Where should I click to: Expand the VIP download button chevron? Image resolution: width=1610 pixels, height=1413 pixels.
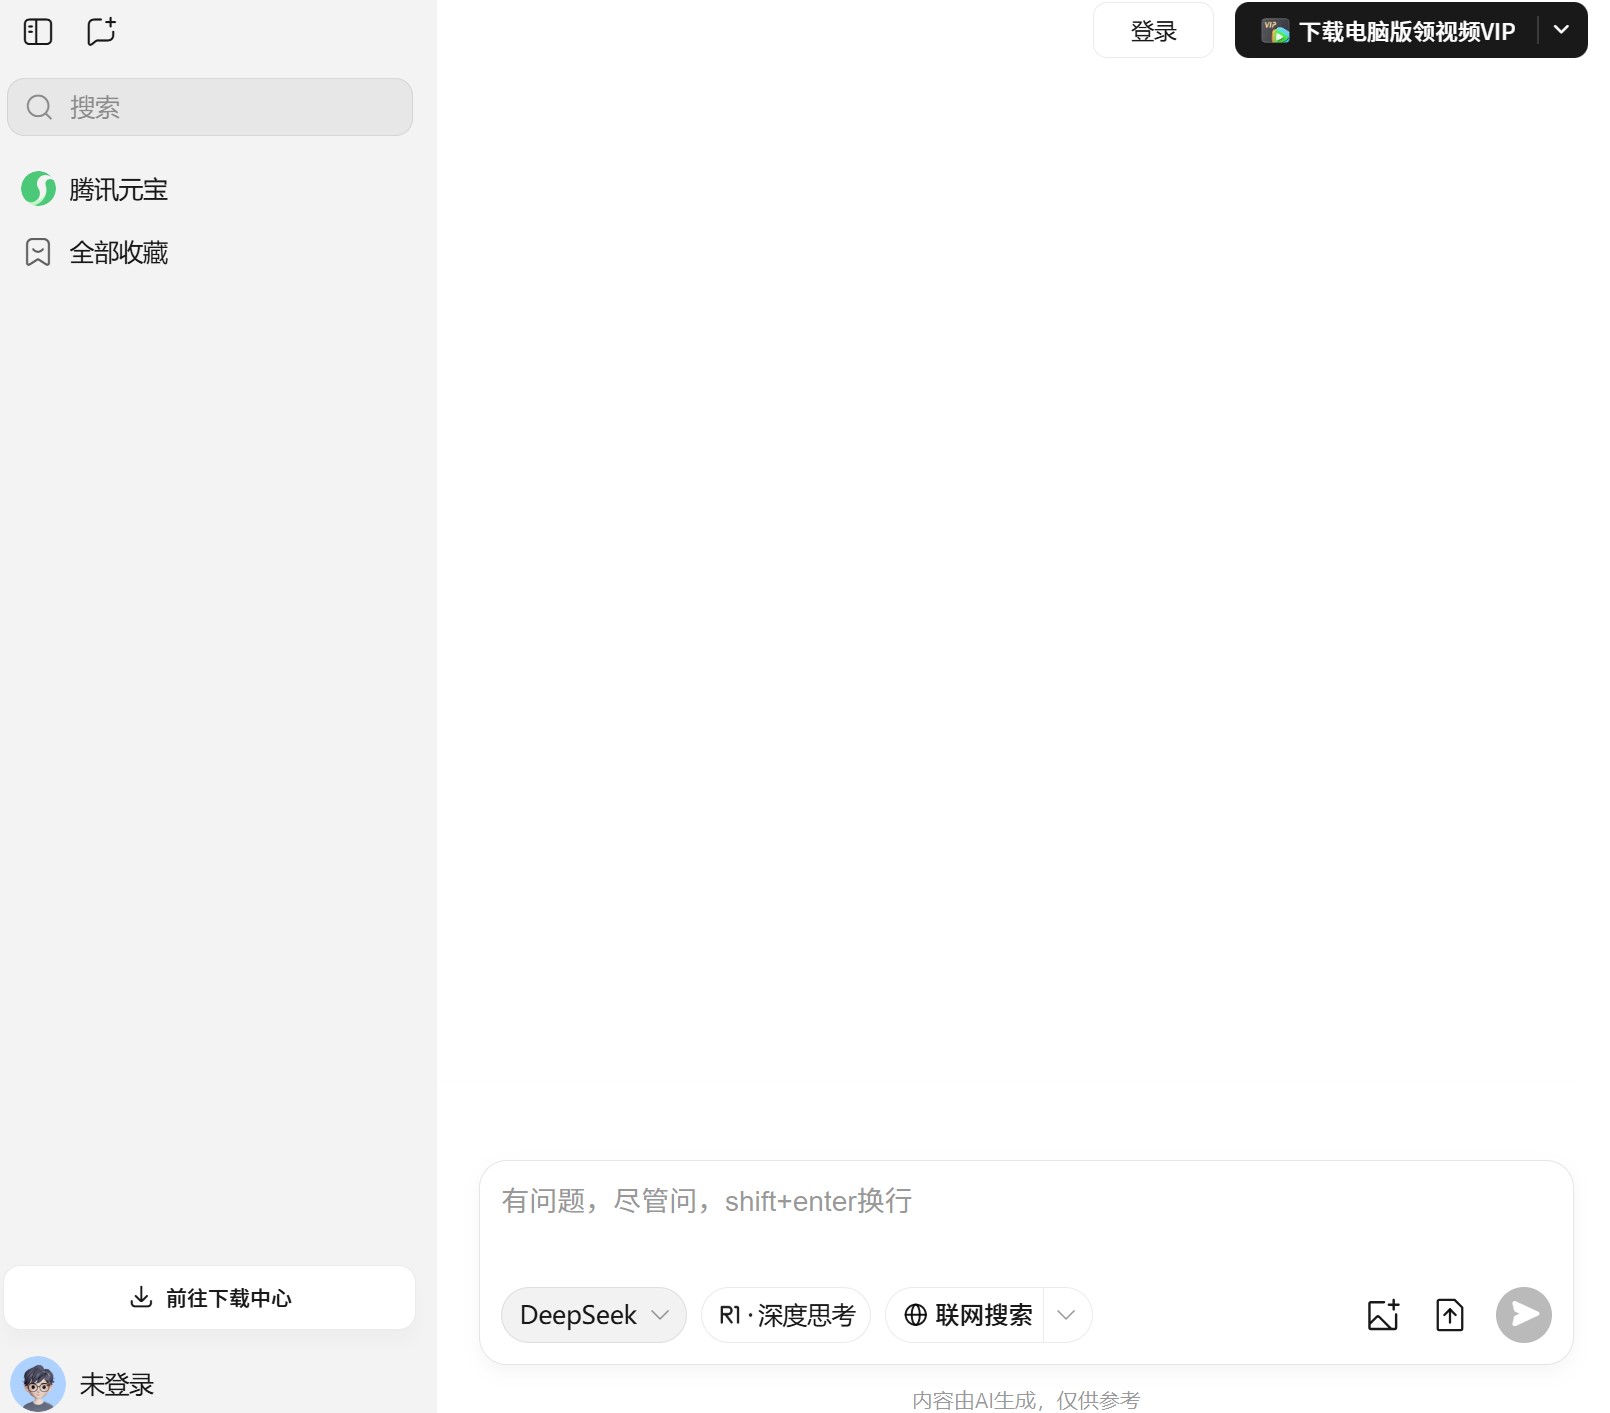pos(1562,31)
